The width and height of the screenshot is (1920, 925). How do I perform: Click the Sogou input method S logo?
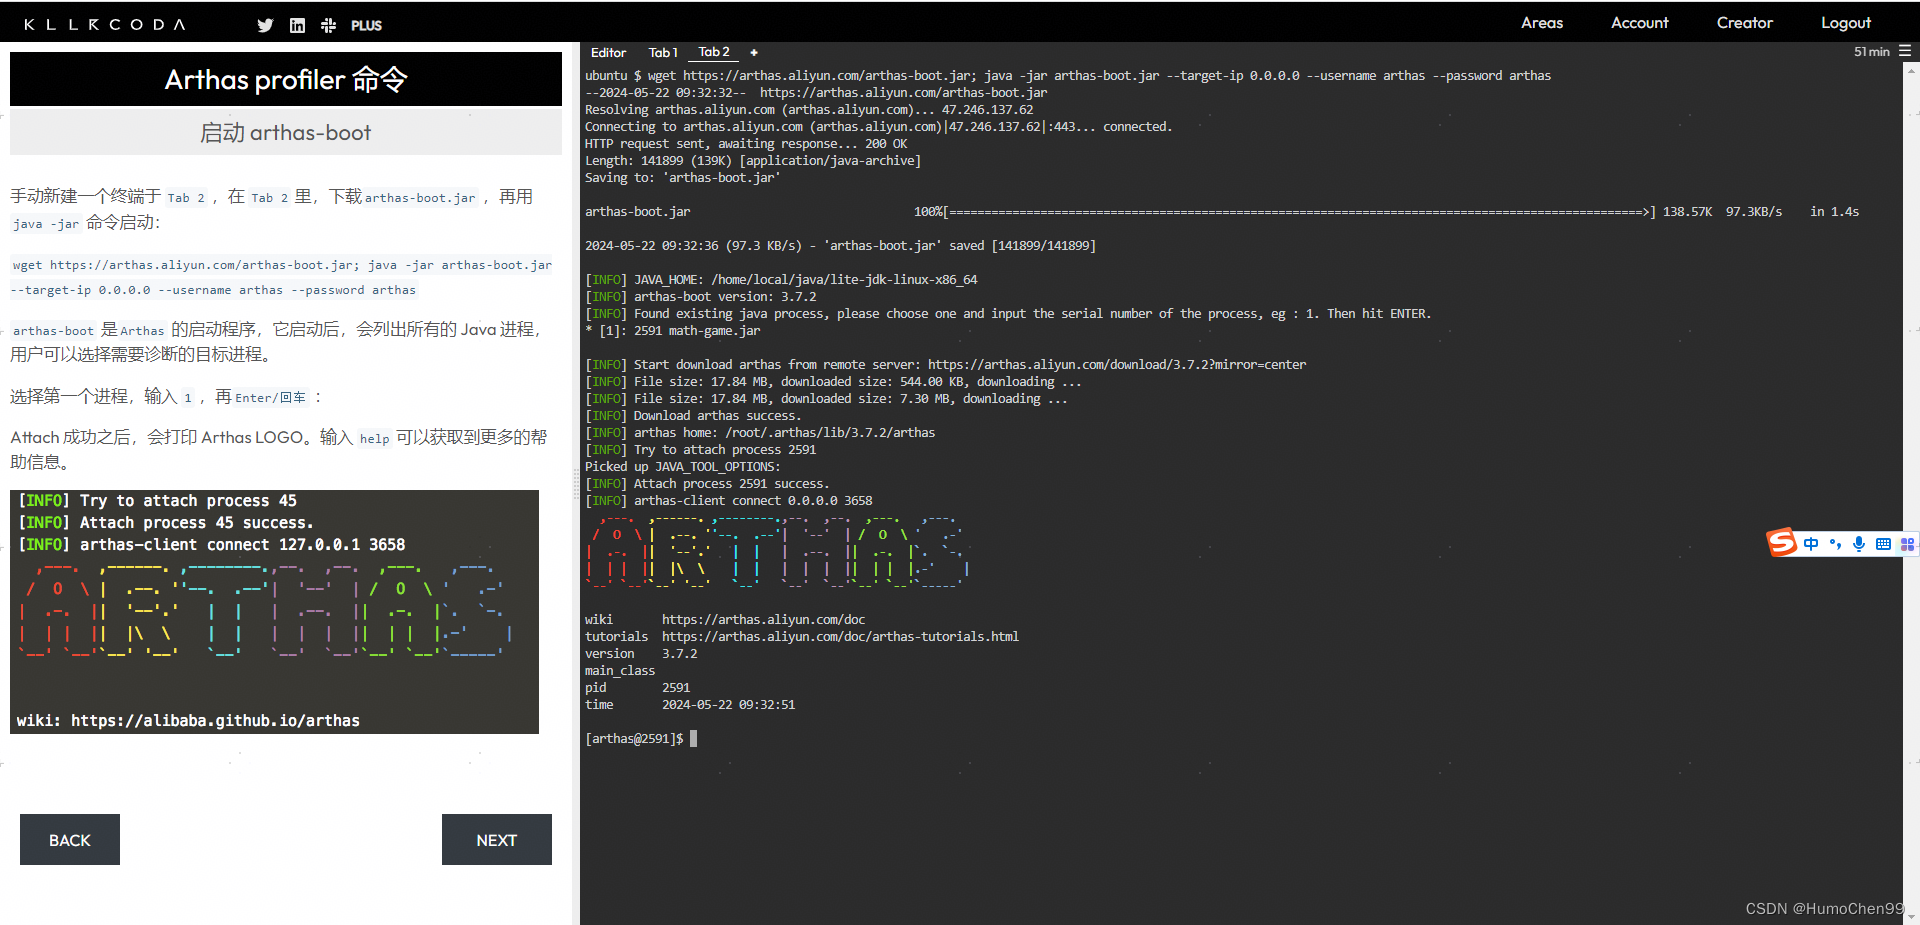coord(1782,543)
